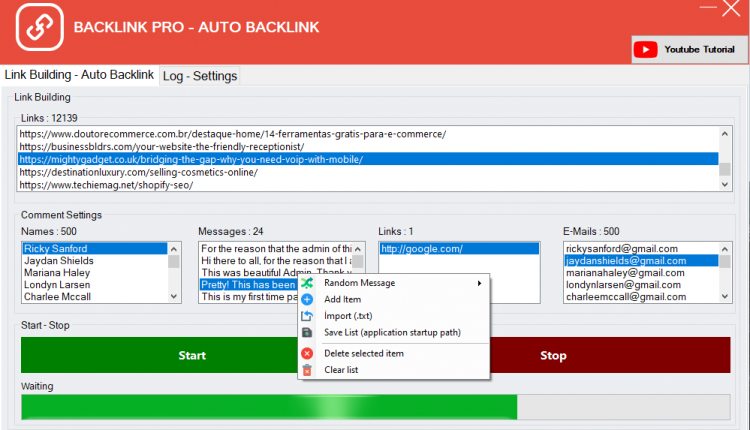Select email jaydanshields@gmail.com
The width and height of the screenshot is (750, 430).
(x=641, y=261)
